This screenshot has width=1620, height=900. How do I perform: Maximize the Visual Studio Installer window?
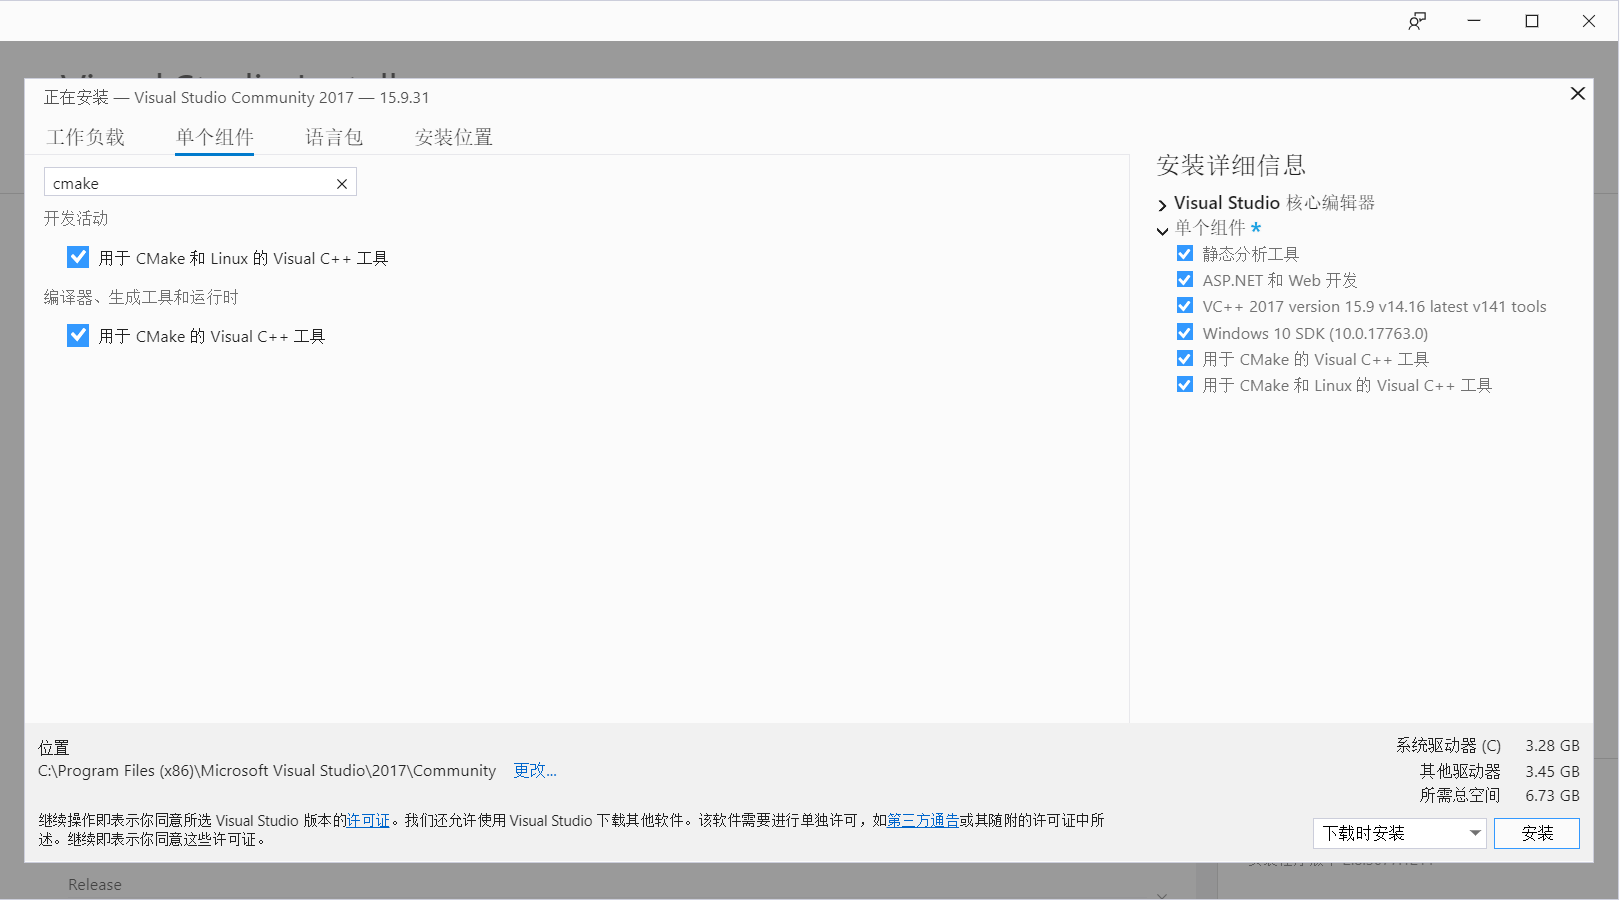pos(1532,21)
